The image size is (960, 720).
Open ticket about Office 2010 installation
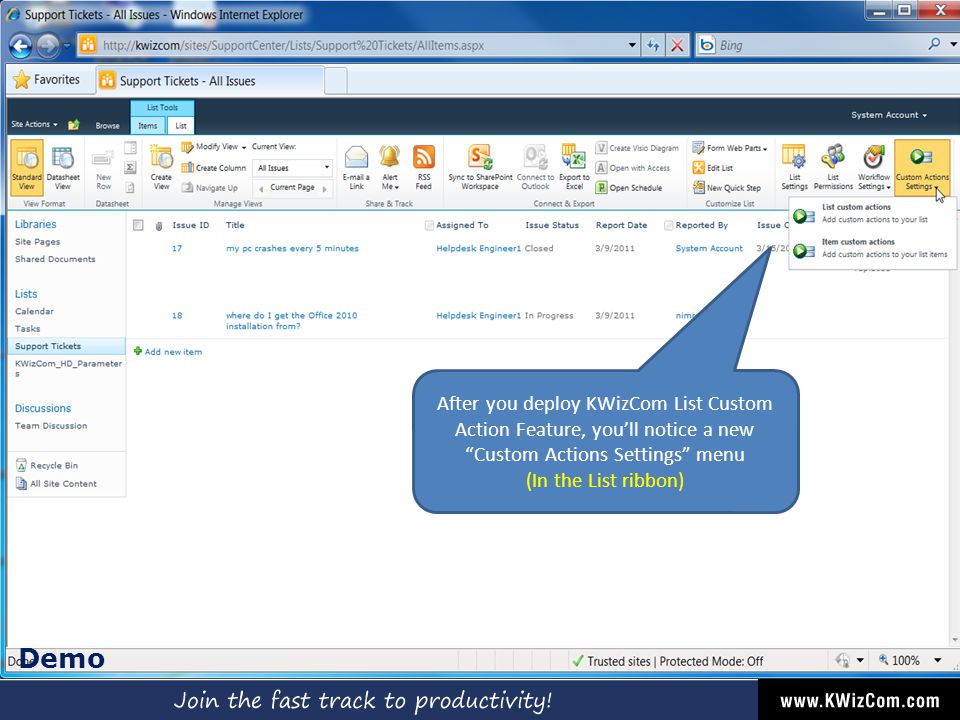(x=291, y=321)
